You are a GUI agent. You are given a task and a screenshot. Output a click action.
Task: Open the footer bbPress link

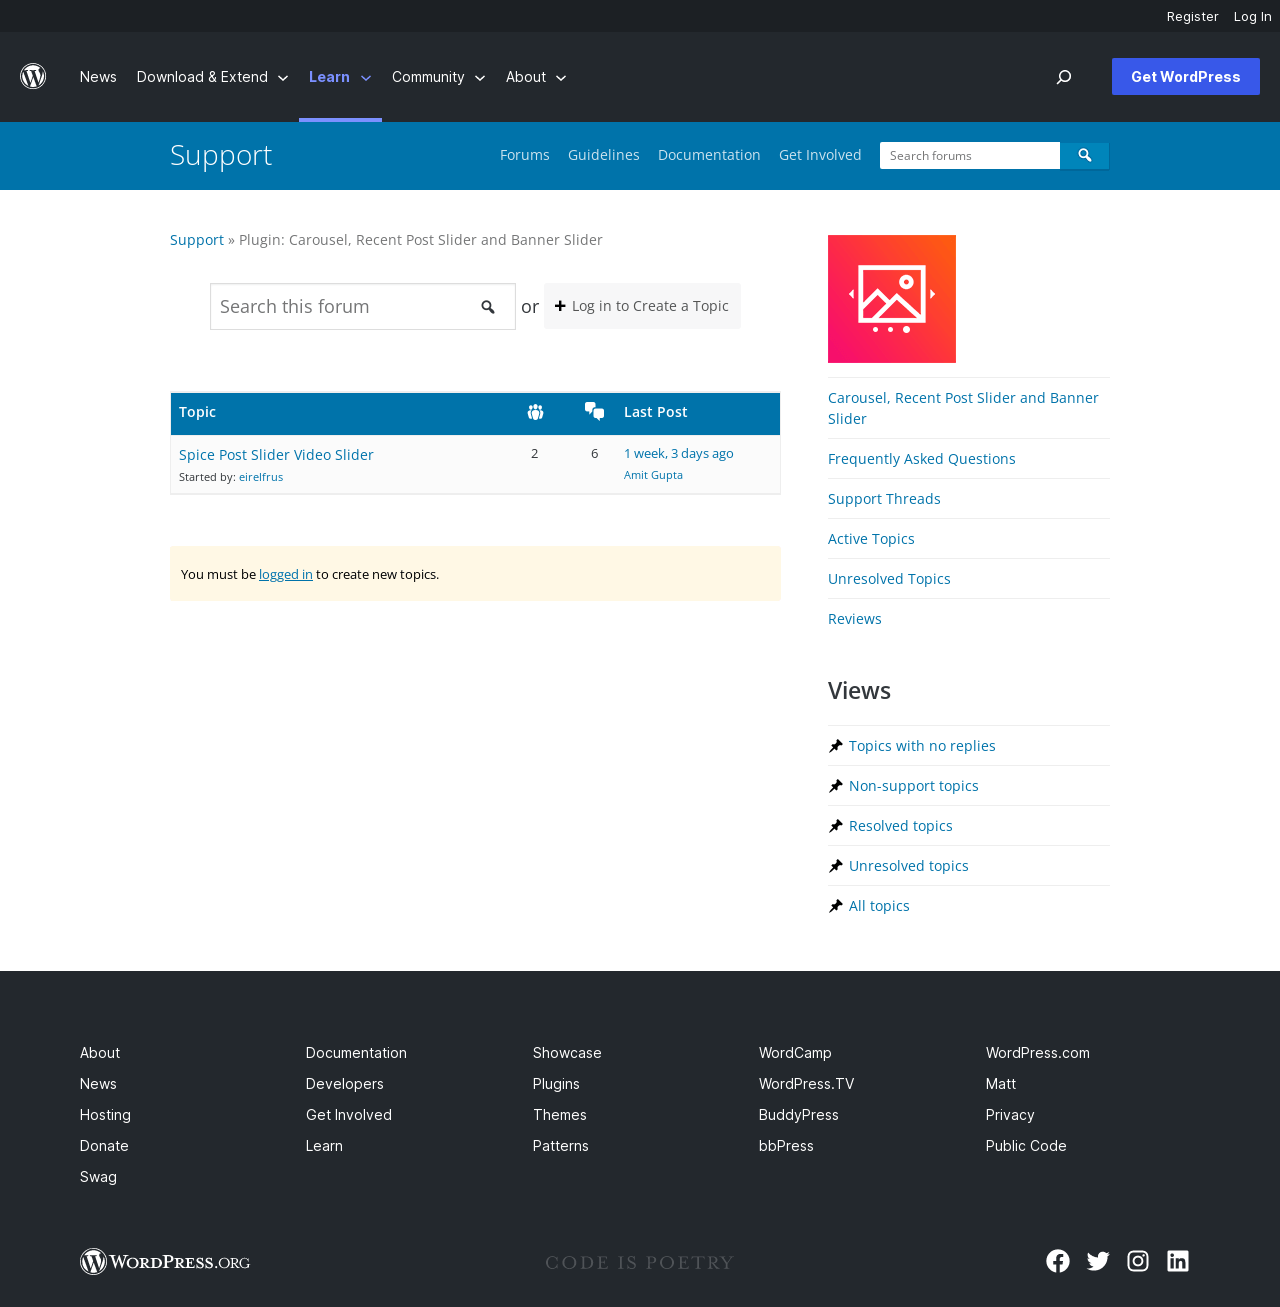(x=786, y=1146)
